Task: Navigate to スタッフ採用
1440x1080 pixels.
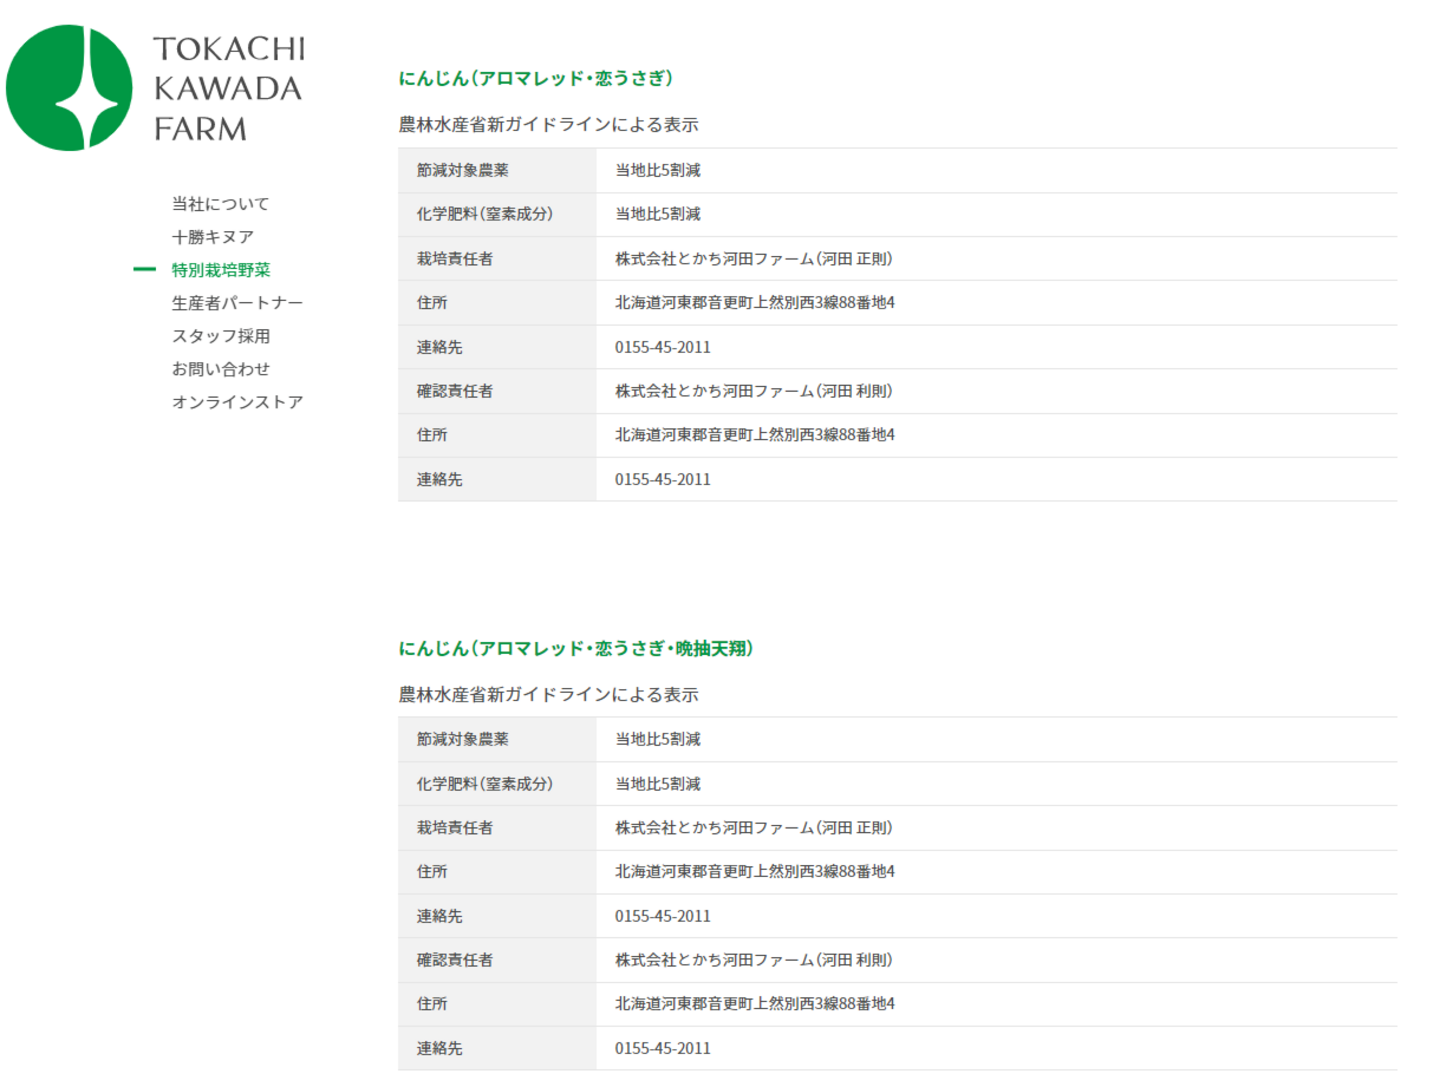Action: tap(221, 336)
